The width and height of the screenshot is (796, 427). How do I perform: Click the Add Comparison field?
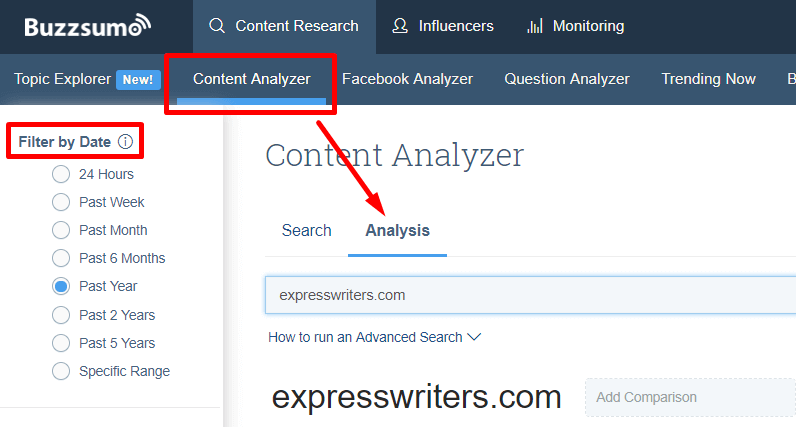coord(688,397)
